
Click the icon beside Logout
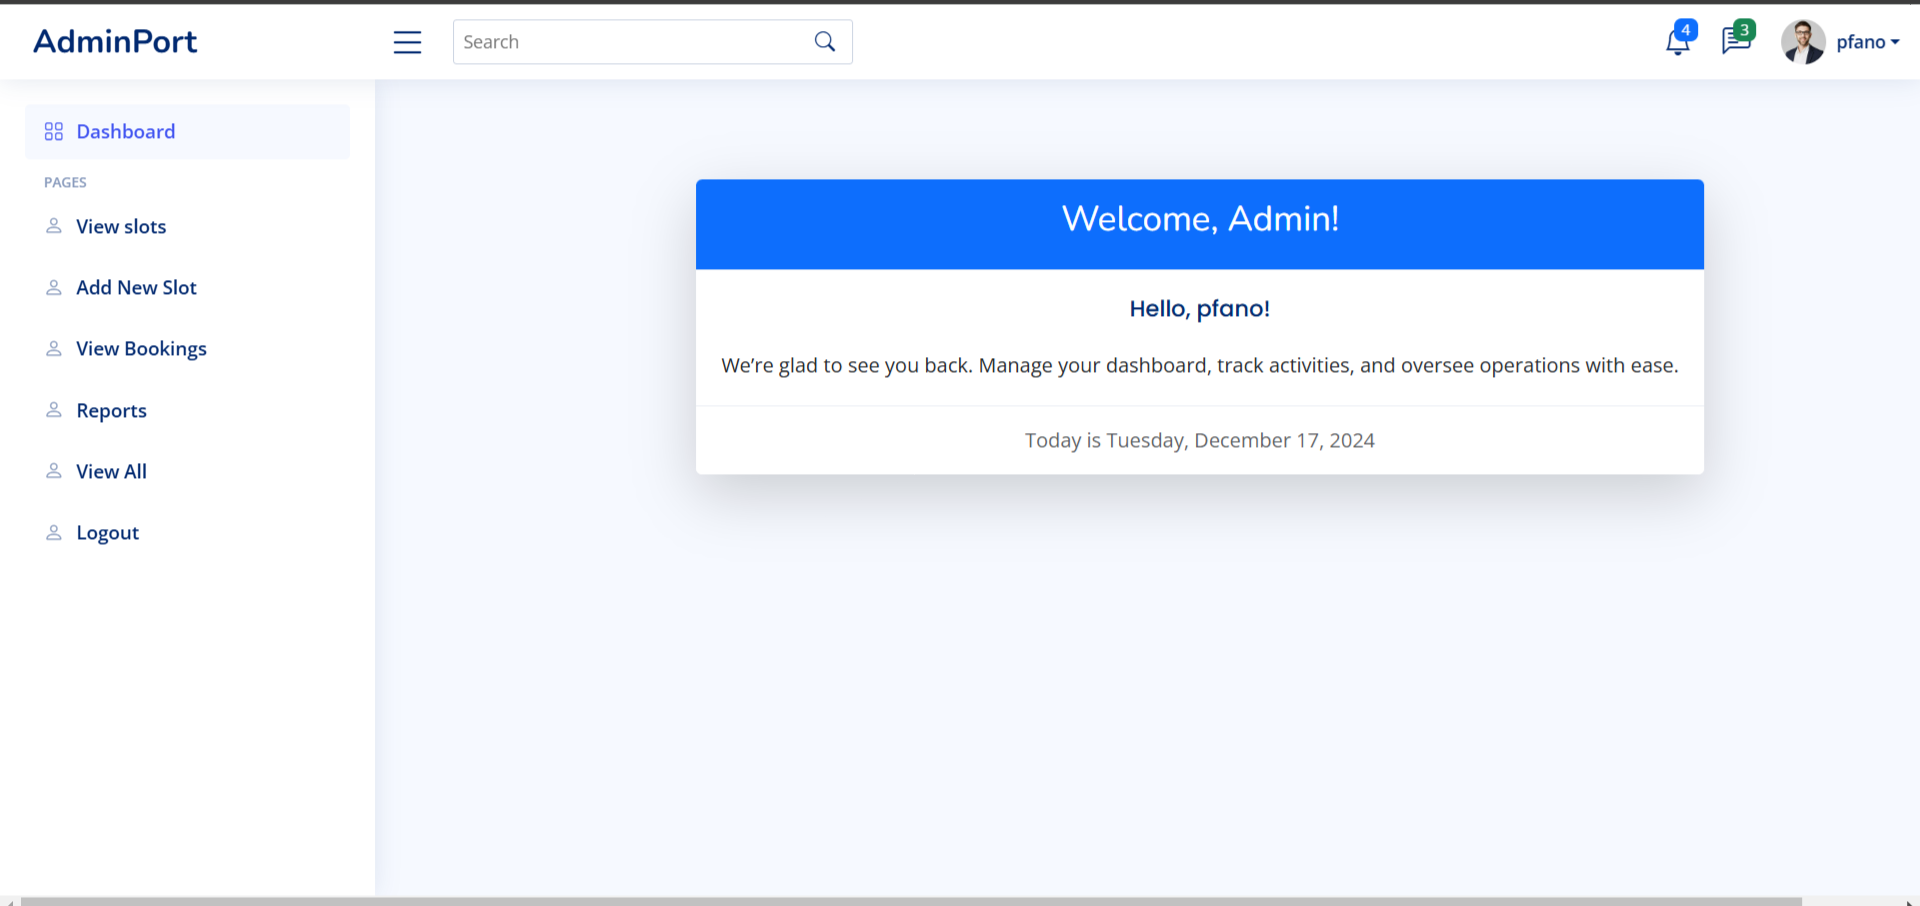click(54, 533)
